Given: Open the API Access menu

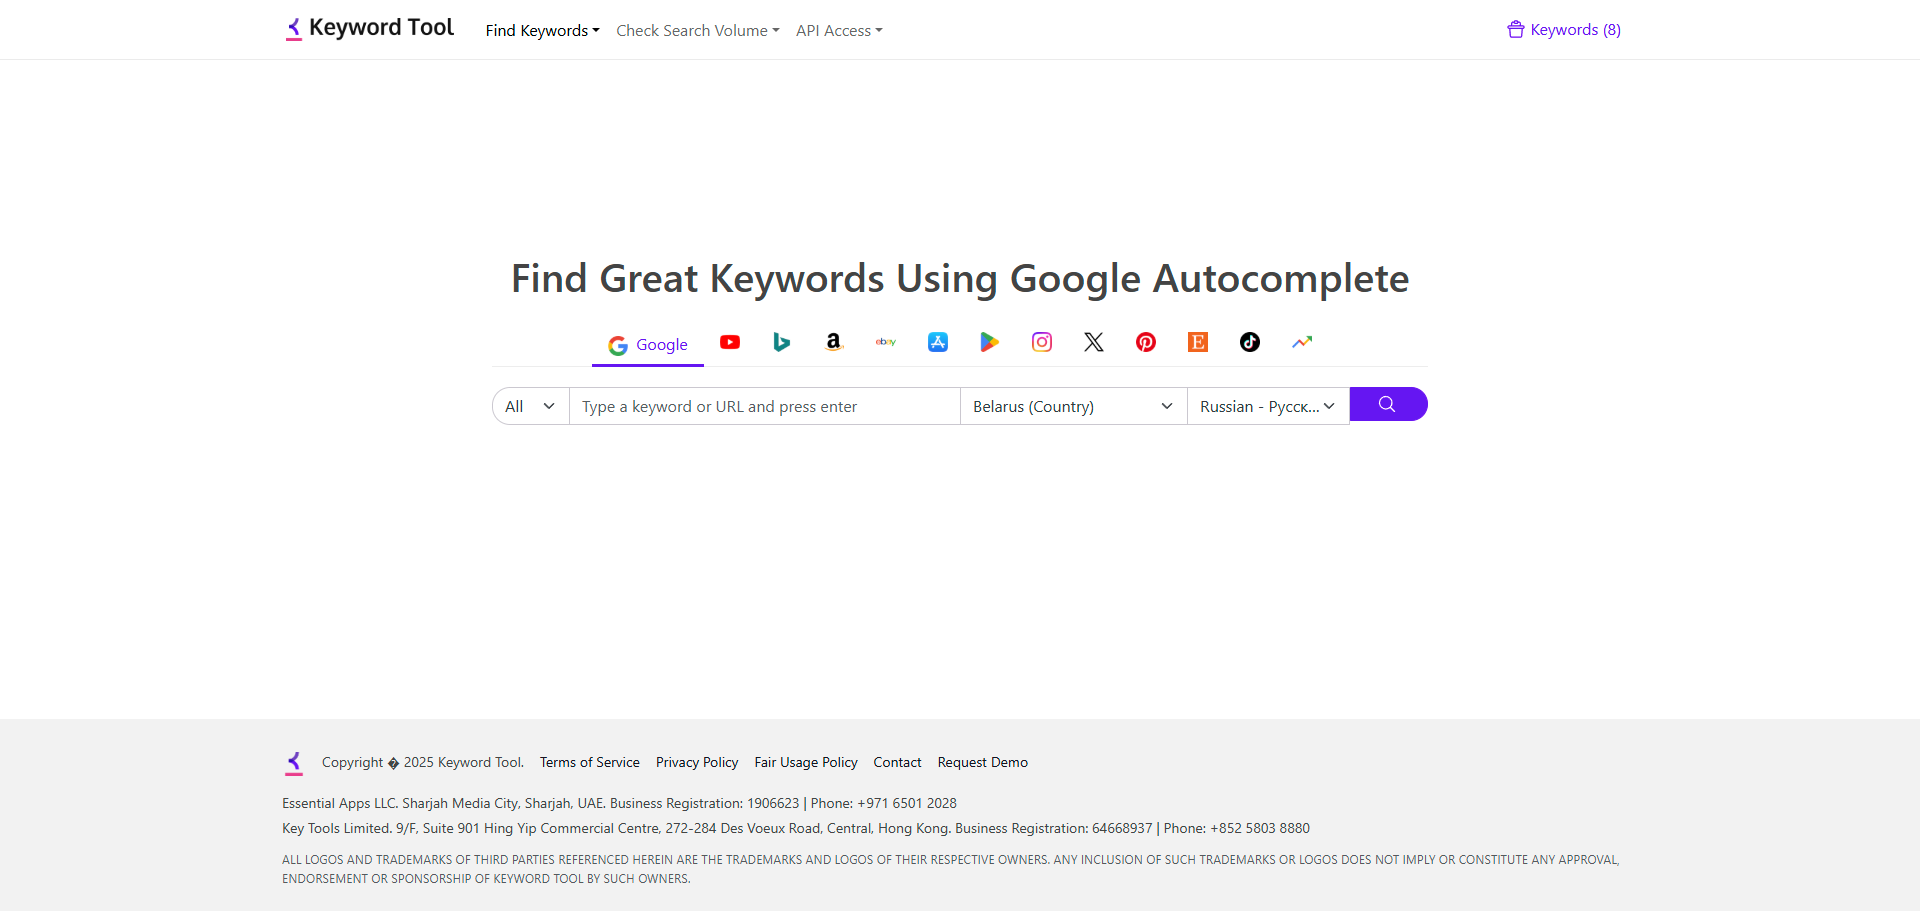Looking at the screenshot, I should coord(839,30).
